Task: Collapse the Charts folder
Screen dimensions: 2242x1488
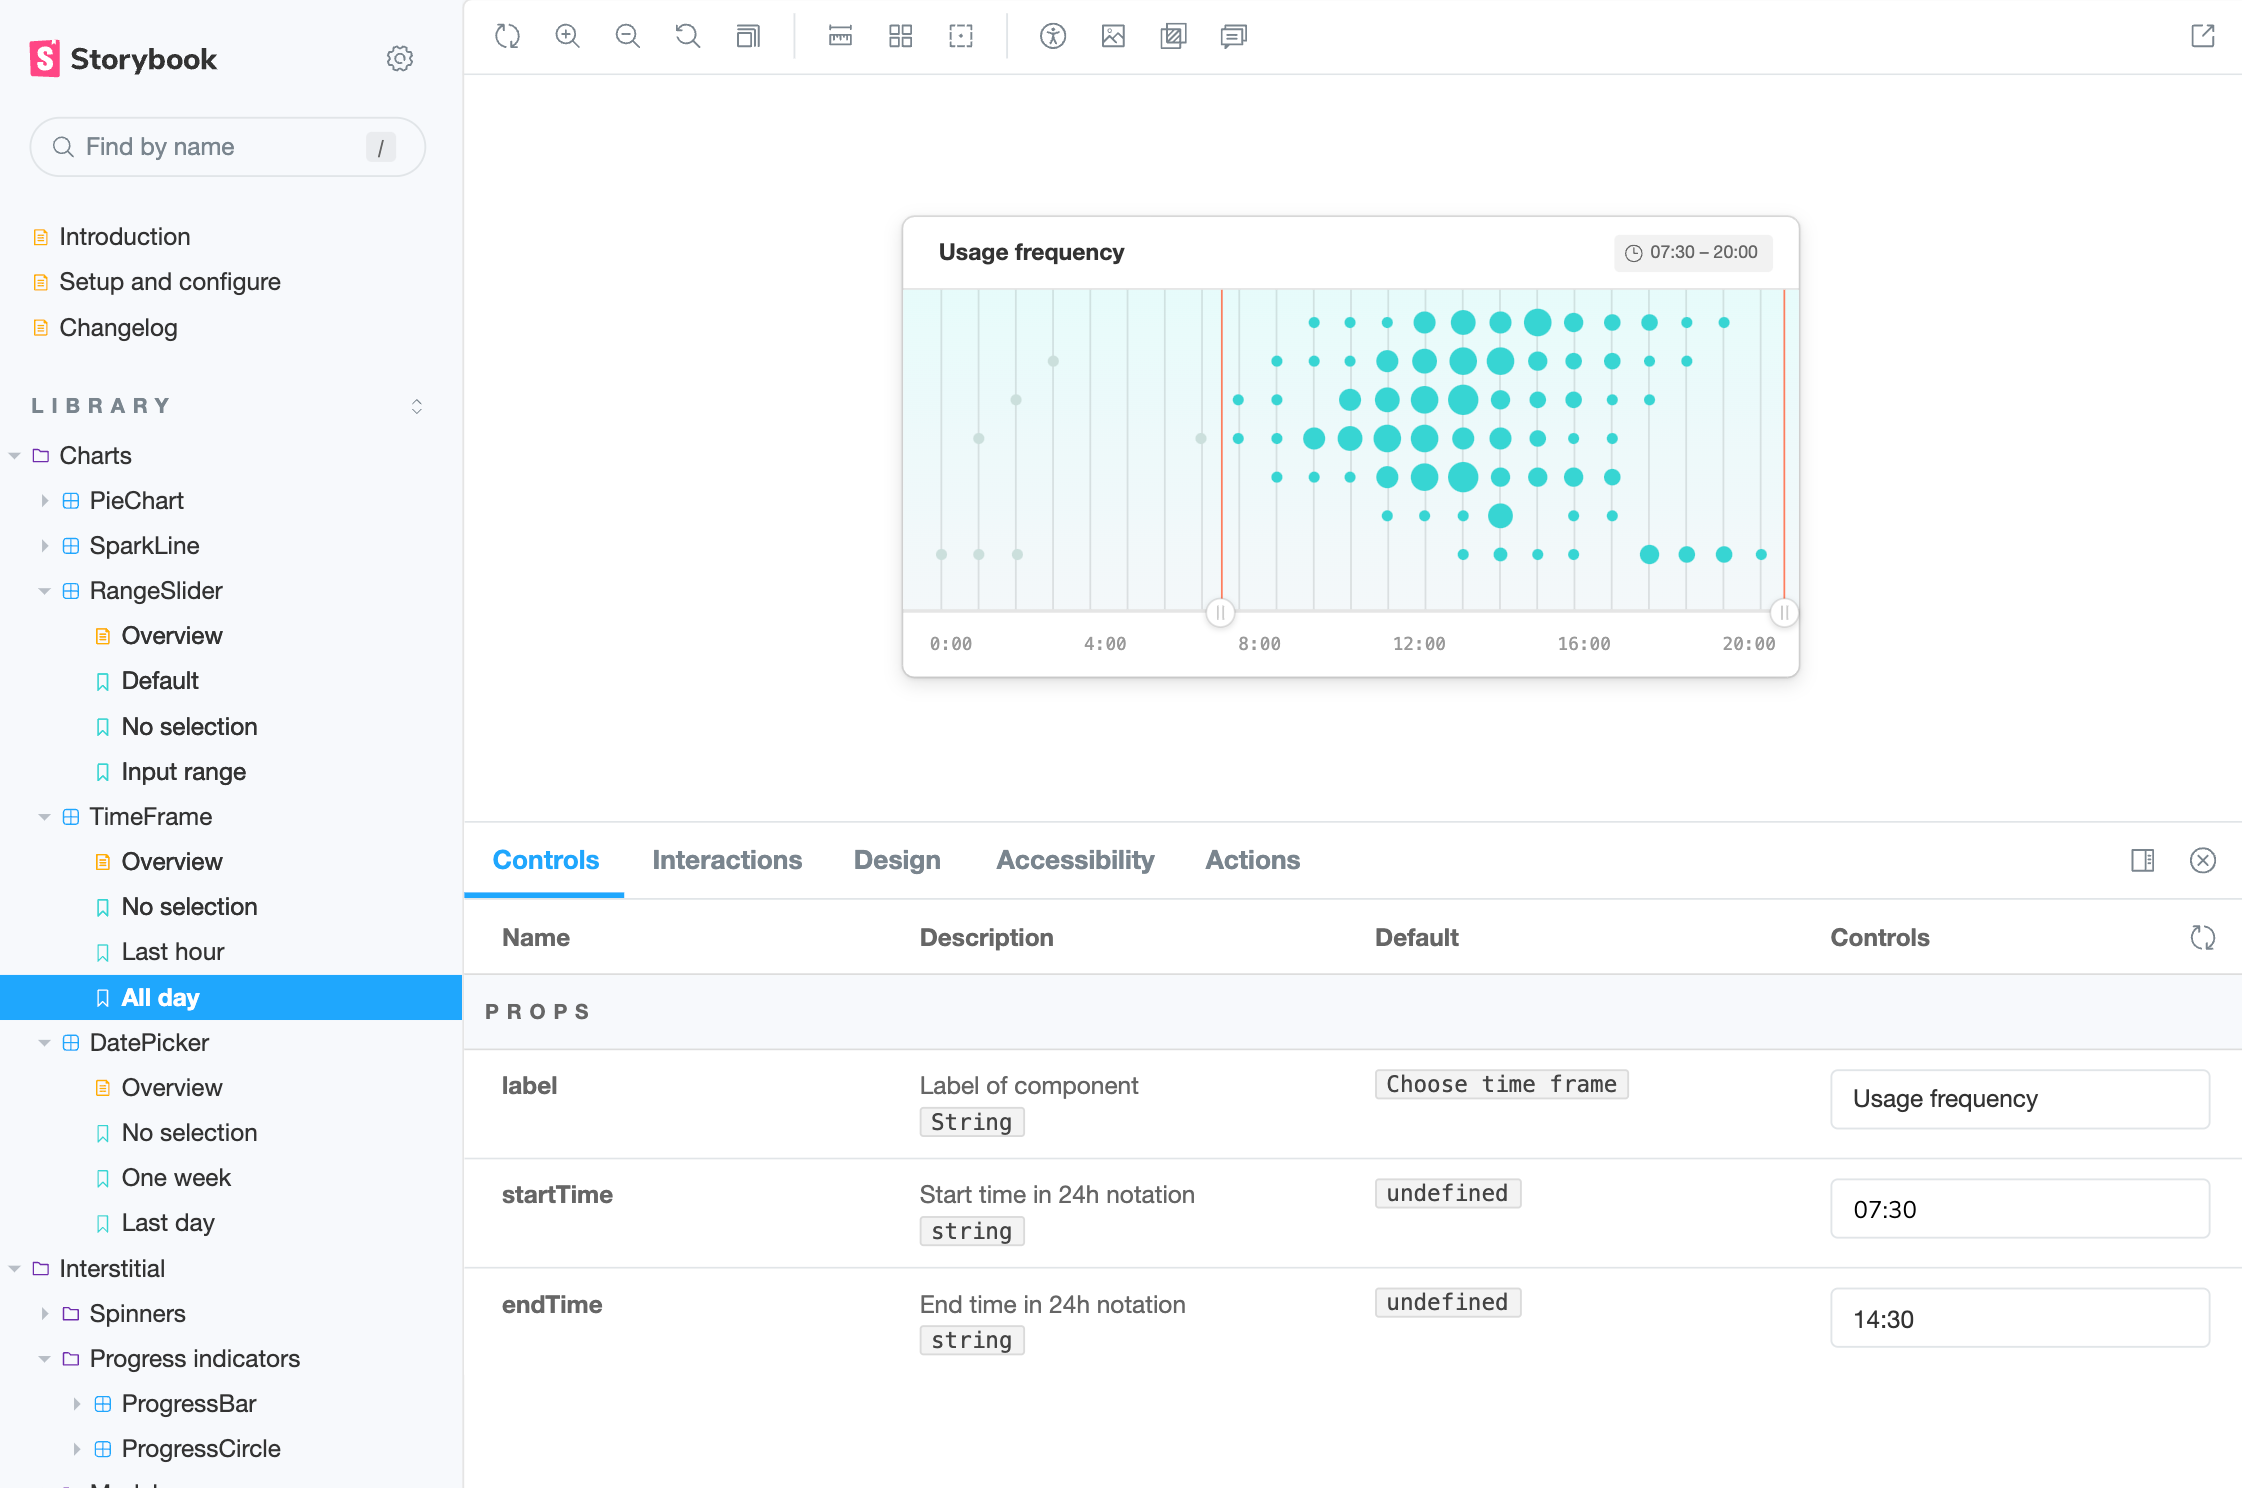Action: tap(95, 456)
